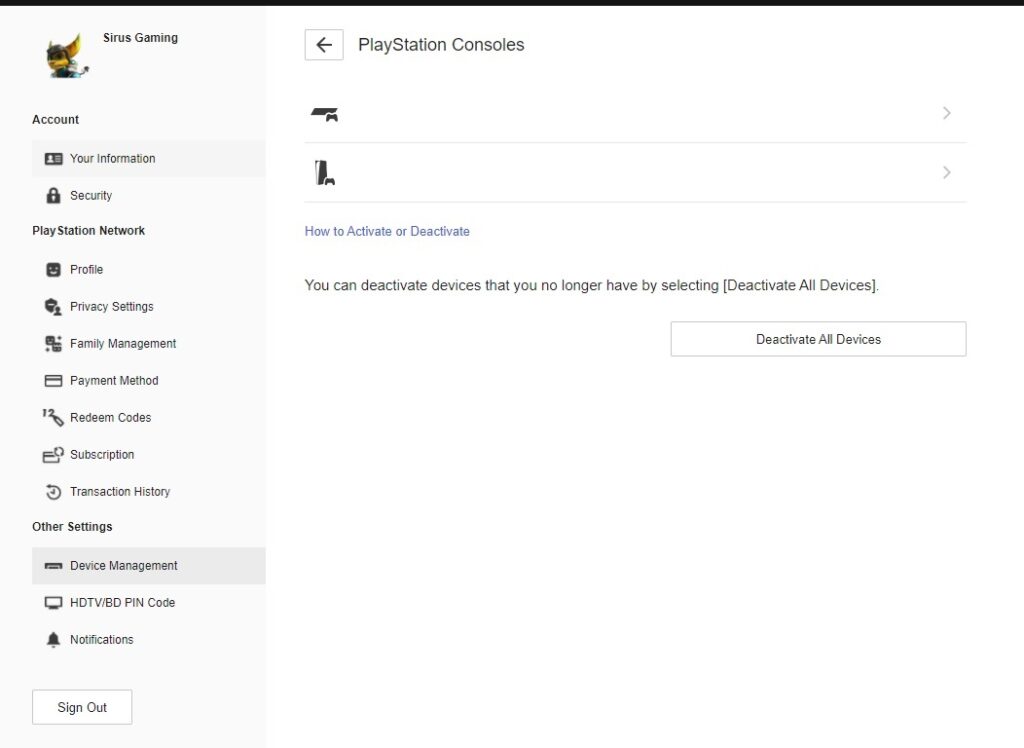Screen dimensions: 1024x748
Task: Go back using the left arrow button
Action: click(324, 45)
